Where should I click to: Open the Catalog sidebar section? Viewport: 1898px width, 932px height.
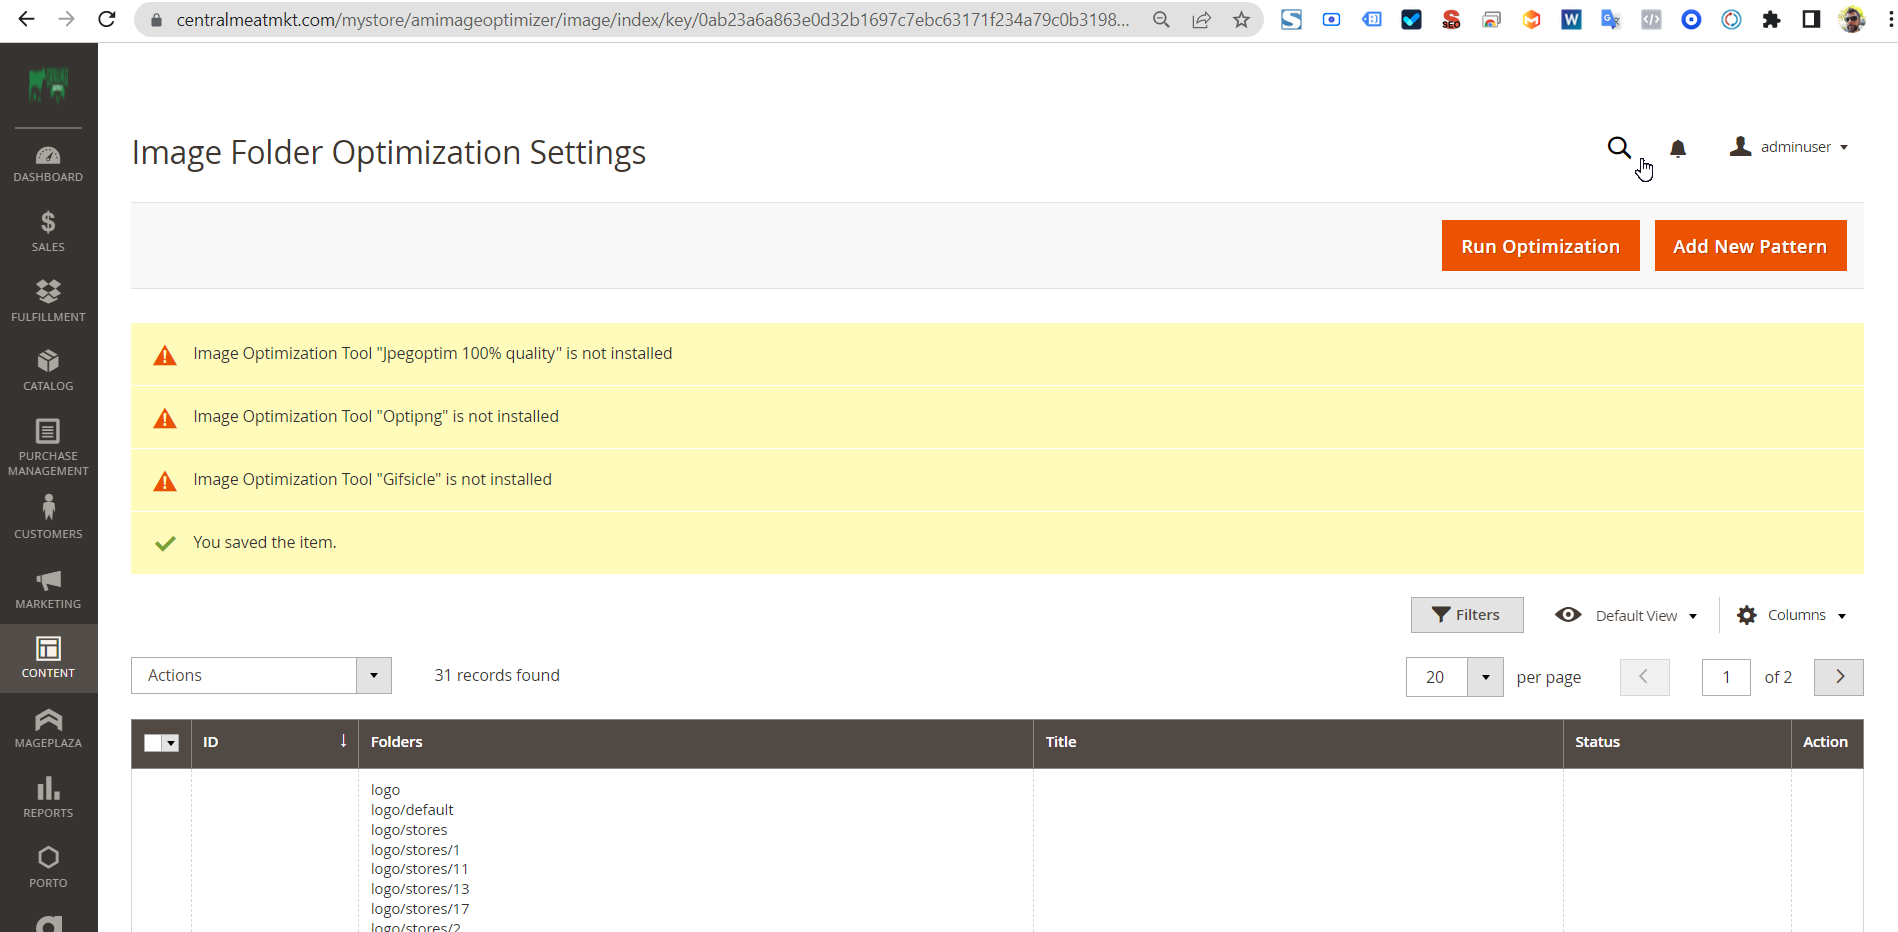(48, 370)
